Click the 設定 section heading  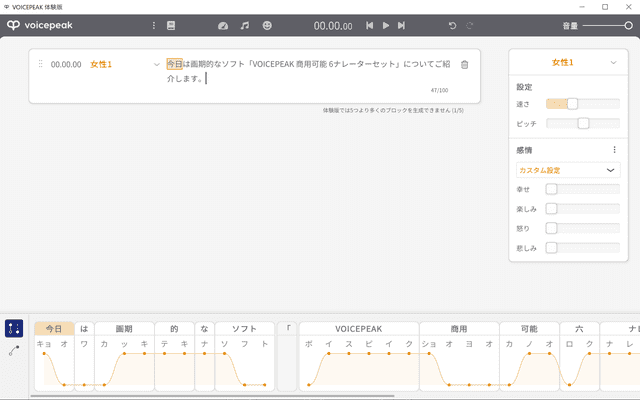click(x=524, y=87)
